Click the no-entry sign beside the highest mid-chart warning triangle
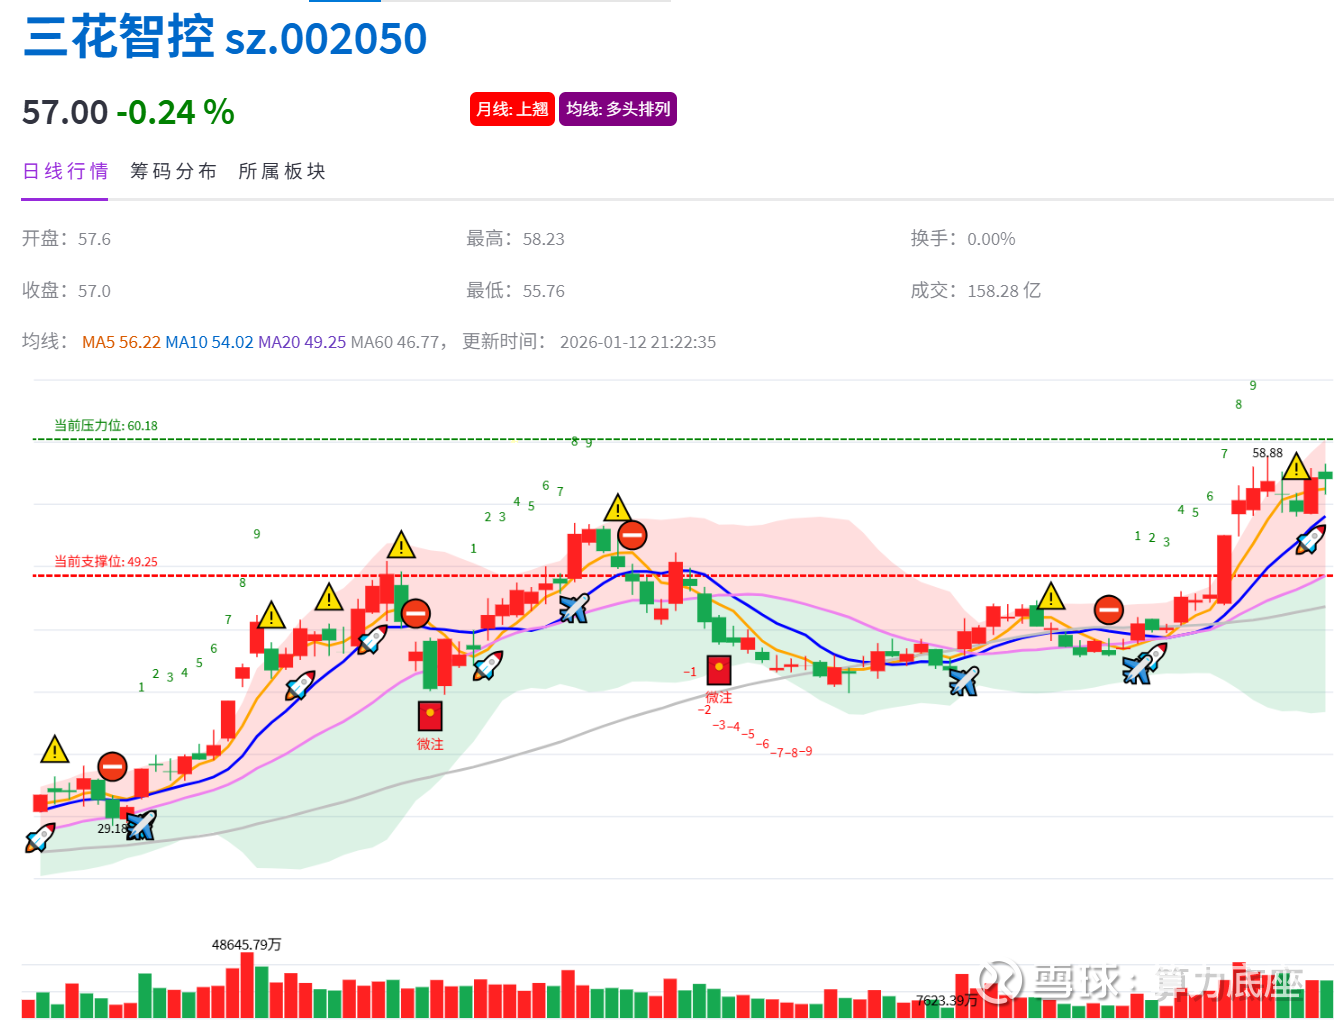The width and height of the screenshot is (1343, 1025). point(632,535)
